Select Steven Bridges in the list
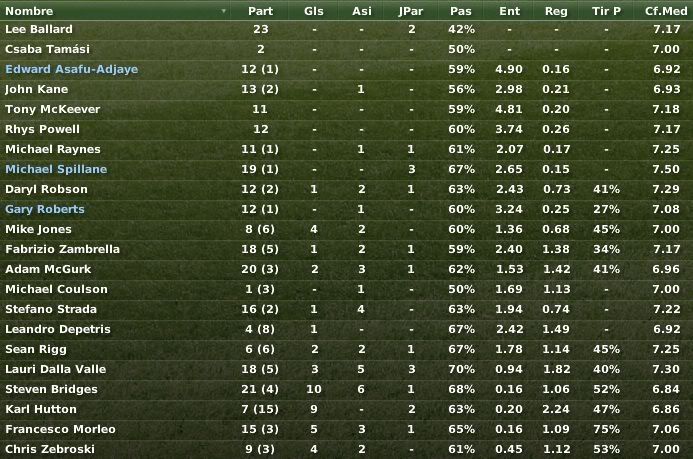The height and width of the screenshot is (459, 693). [346, 389]
